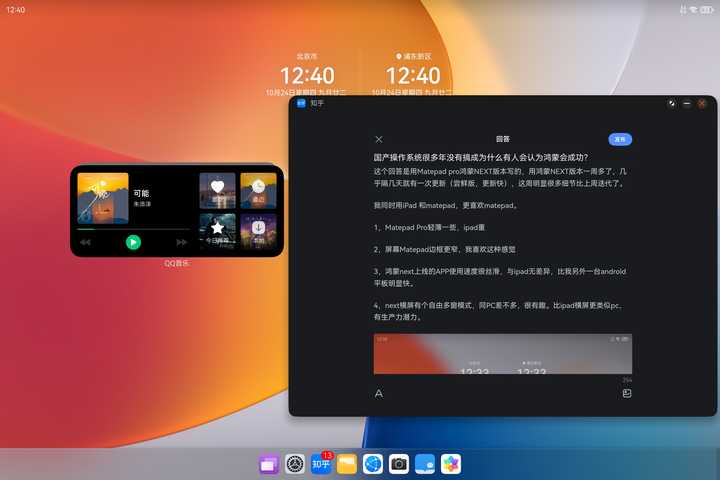Screen dimensions: 720x480
Task: Click the paragraph starting with 2、屏幕Matepad
Action: [x=444, y=249]
